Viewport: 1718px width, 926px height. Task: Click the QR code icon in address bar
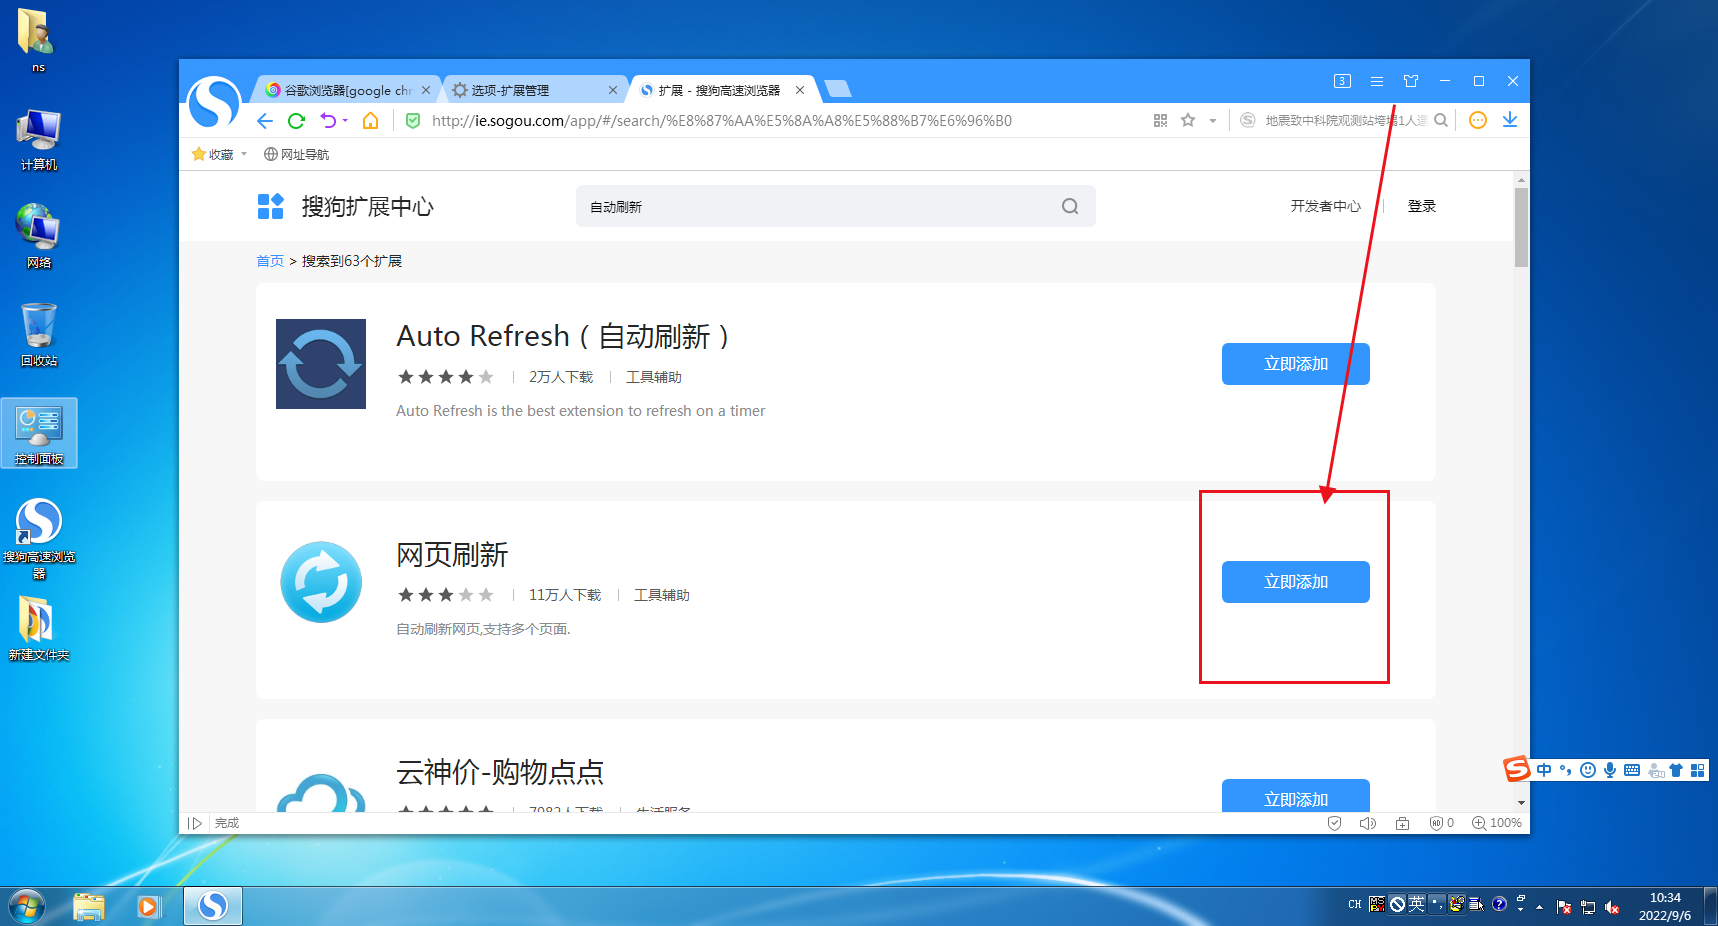(1160, 121)
